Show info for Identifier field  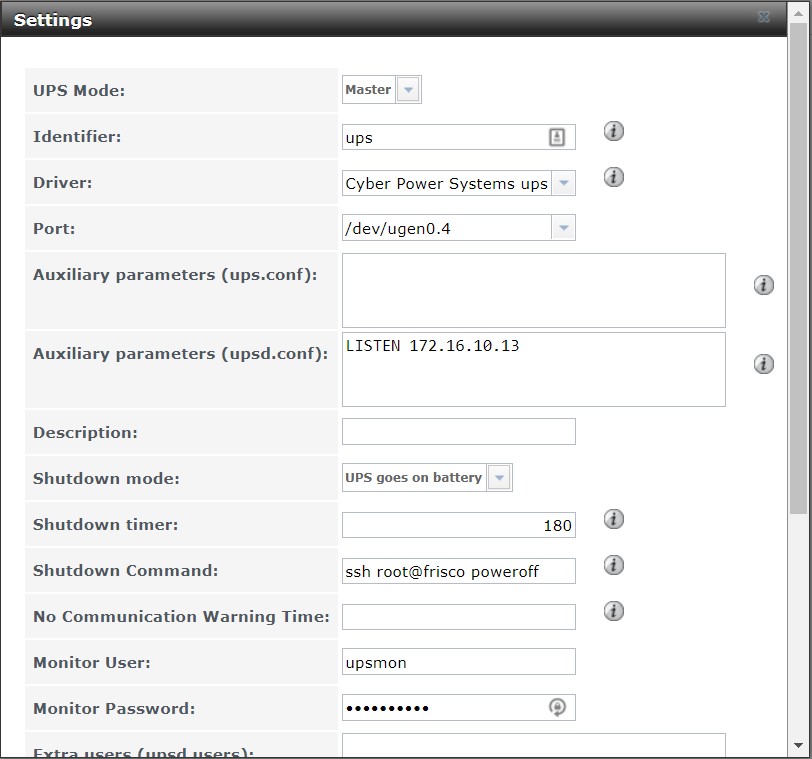pos(614,131)
